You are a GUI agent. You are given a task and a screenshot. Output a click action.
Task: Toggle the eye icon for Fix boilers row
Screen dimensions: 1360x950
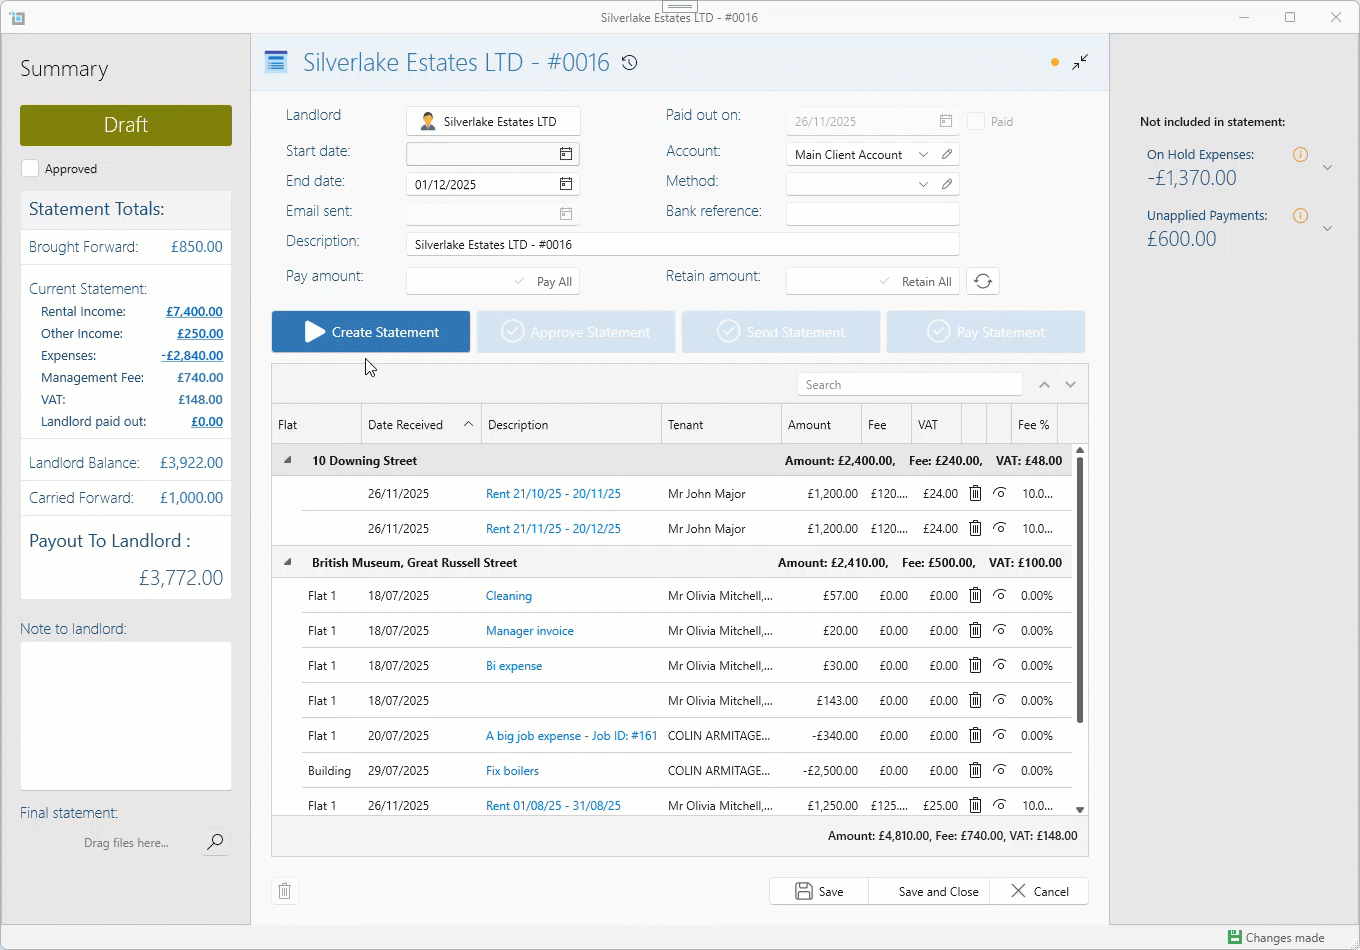(x=999, y=770)
